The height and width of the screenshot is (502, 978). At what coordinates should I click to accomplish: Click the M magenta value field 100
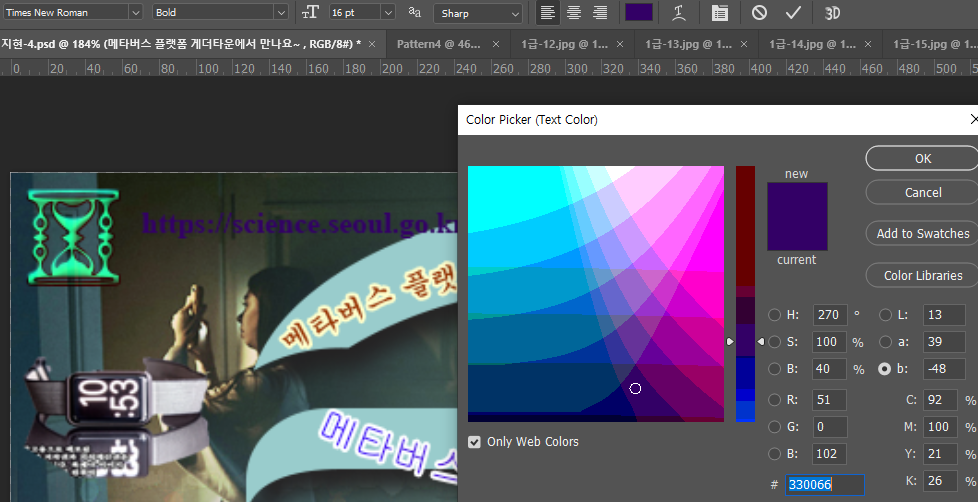coord(940,427)
